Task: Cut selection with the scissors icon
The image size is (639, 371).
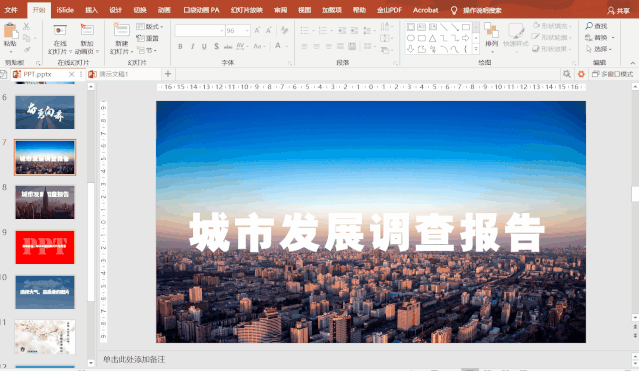Action: (26, 26)
